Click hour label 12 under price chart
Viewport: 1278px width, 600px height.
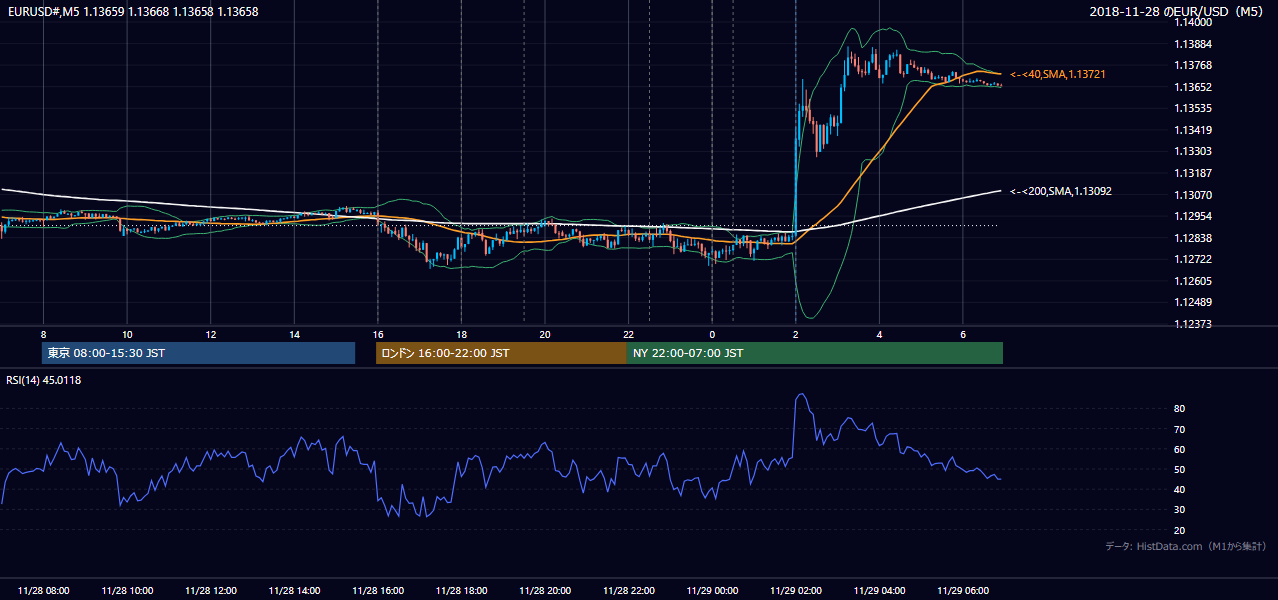(211, 334)
